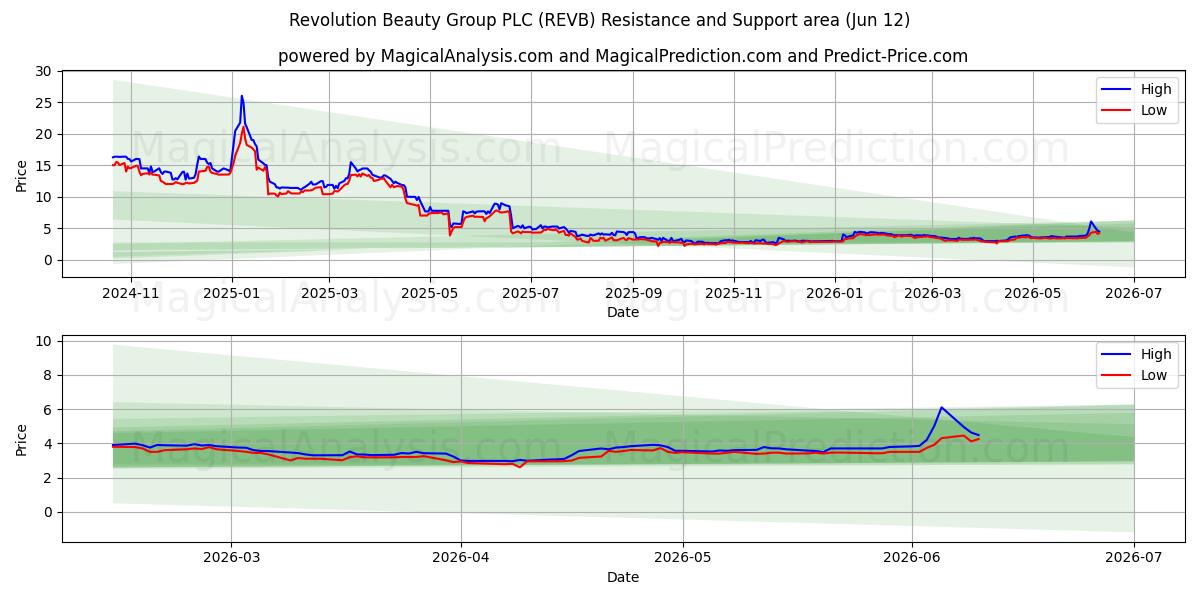
Task: Click the '2026-04' date tick label
Action: pos(461,558)
